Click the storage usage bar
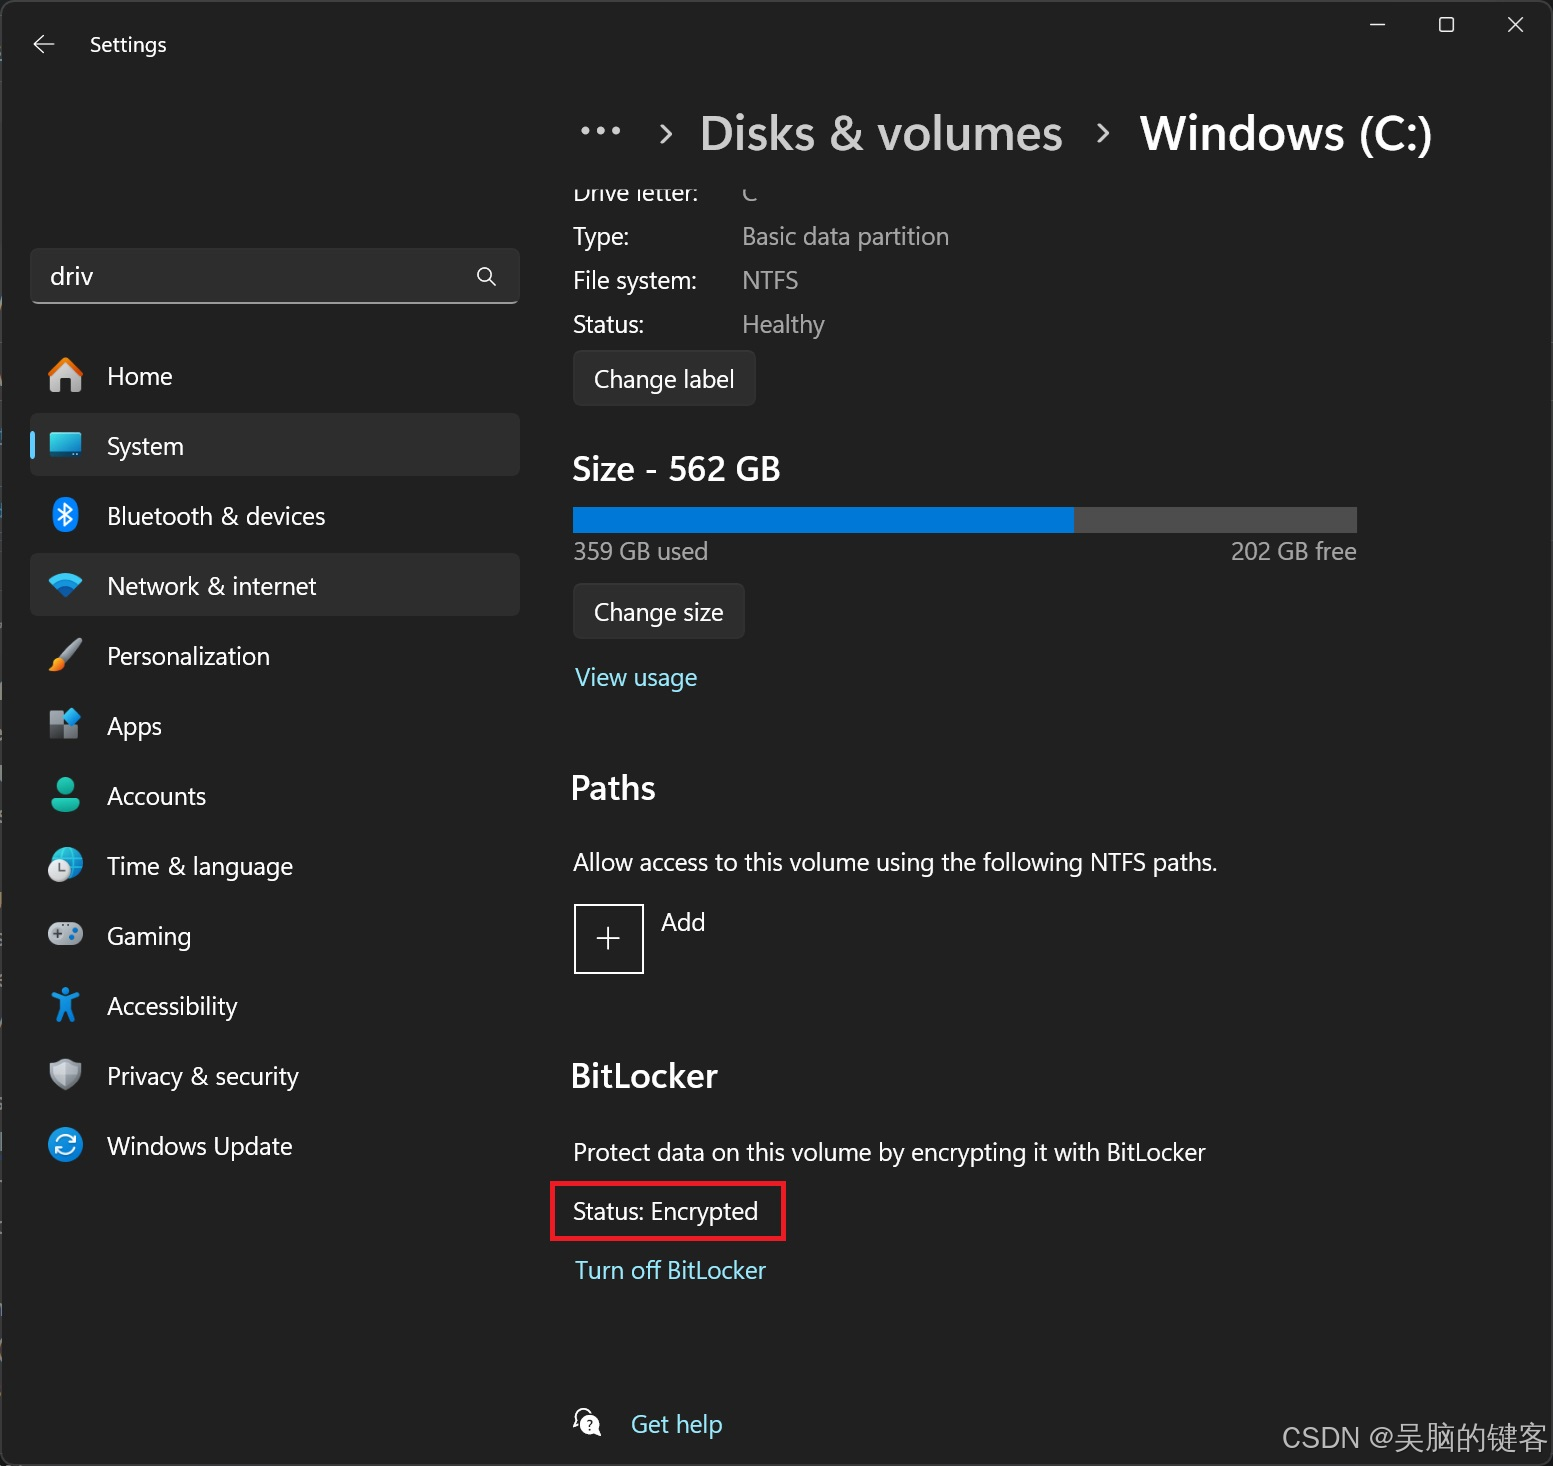1553x1466 pixels. pyautogui.click(x=964, y=520)
